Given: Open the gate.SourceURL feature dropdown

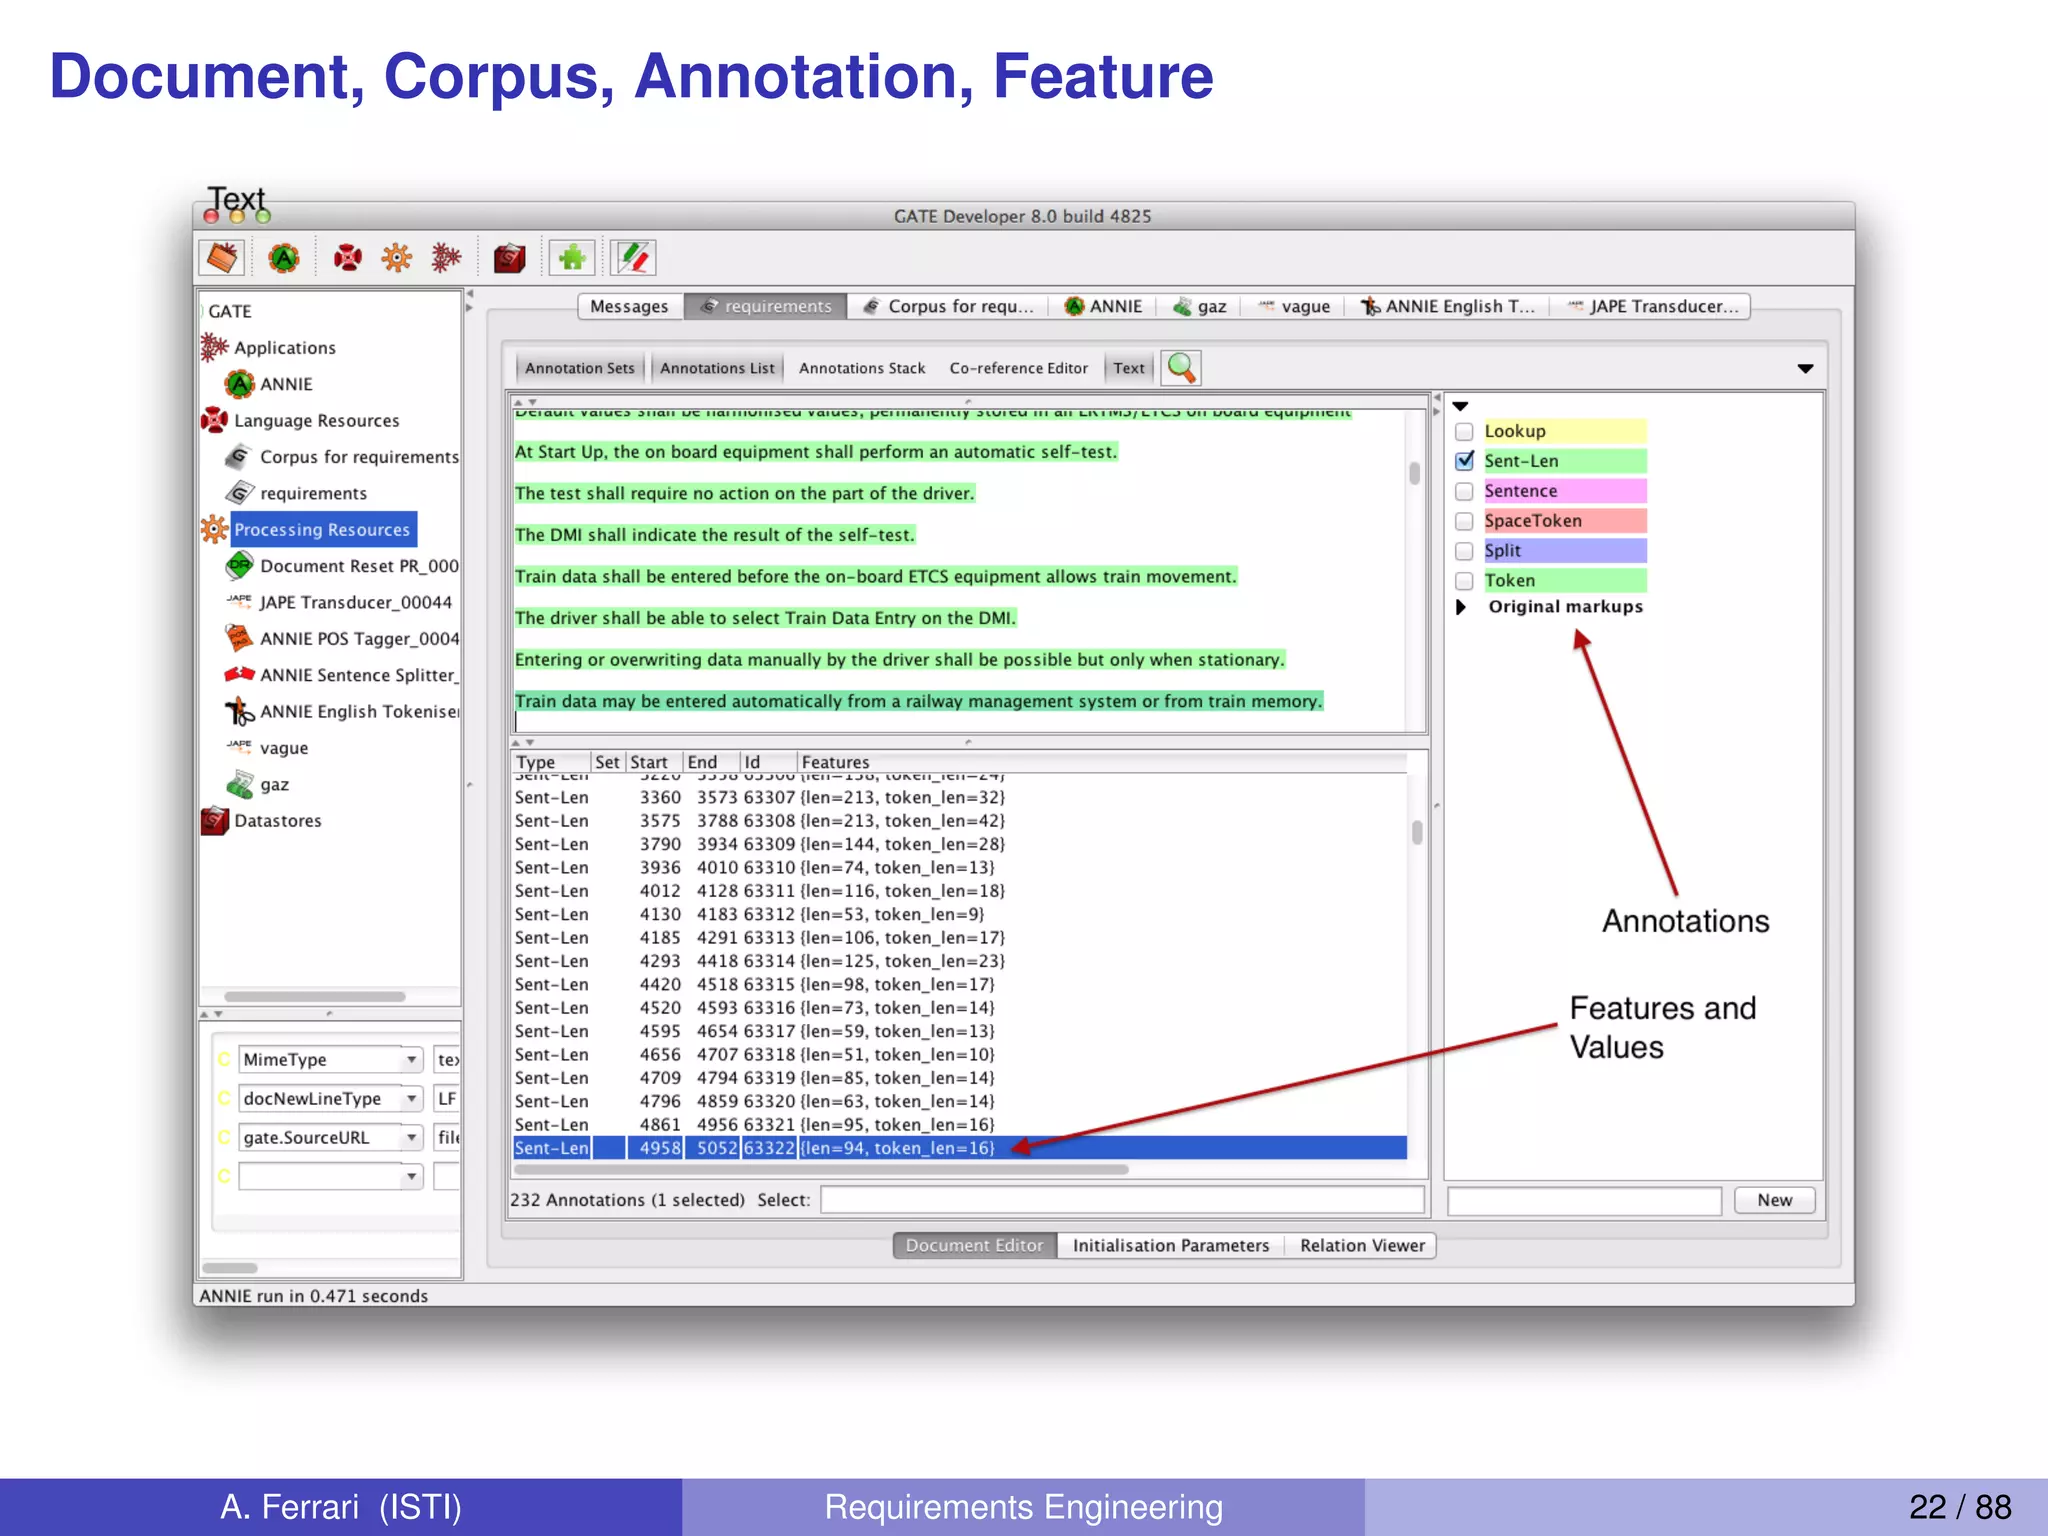Looking at the screenshot, I should pos(411,1137).
